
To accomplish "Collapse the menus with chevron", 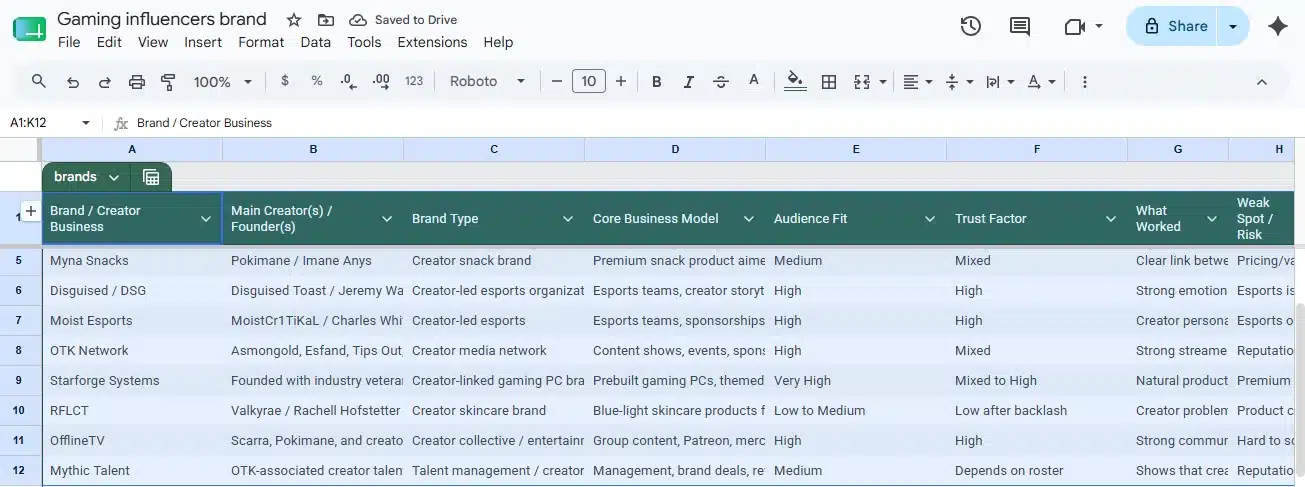I will click(1262, 82).
